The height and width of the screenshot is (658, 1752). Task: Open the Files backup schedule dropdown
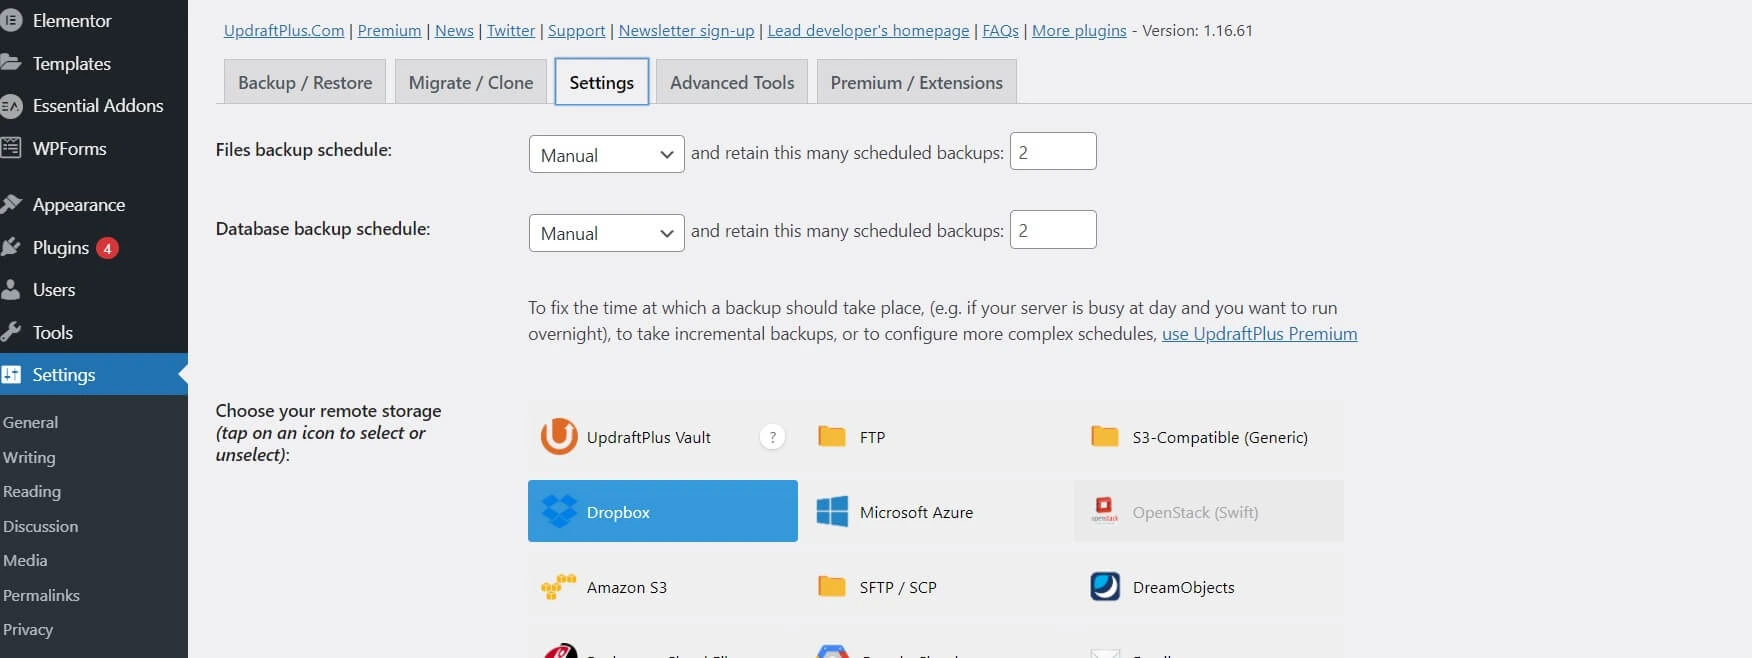(606, 154)
